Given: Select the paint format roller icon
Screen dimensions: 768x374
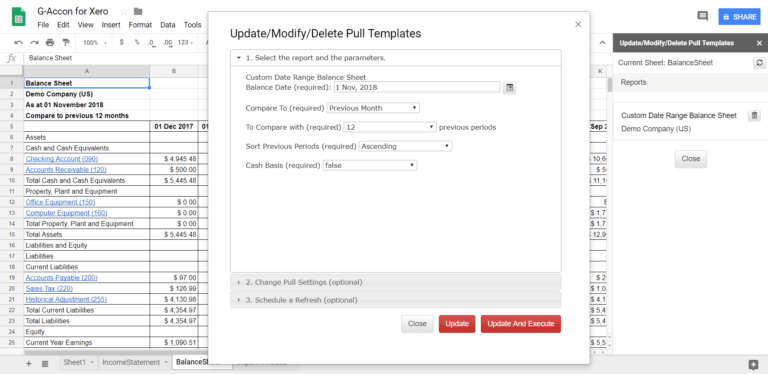Looking at the screenshot, I should click(66, 43).
